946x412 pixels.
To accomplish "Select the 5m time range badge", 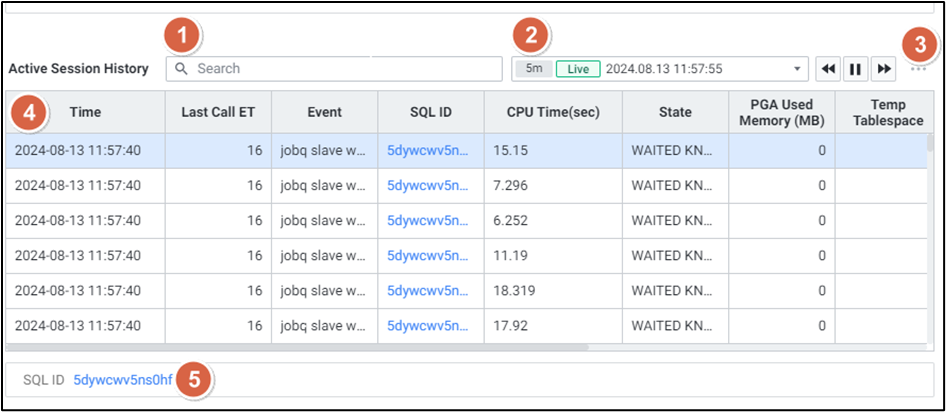I will pyautogui.click(x=534, y=69).
